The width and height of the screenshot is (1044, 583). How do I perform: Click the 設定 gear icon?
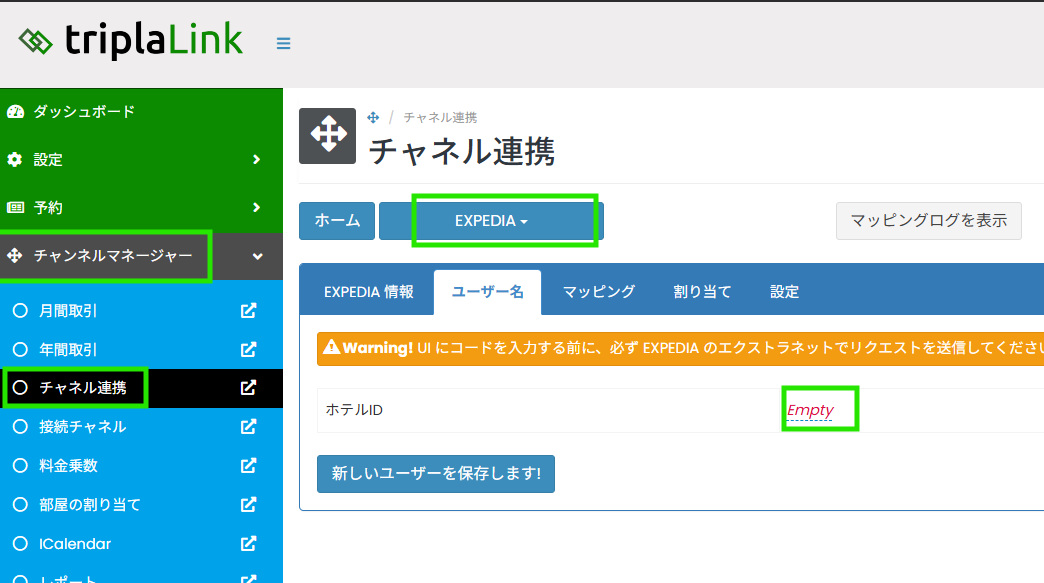(x=15, y=160)
